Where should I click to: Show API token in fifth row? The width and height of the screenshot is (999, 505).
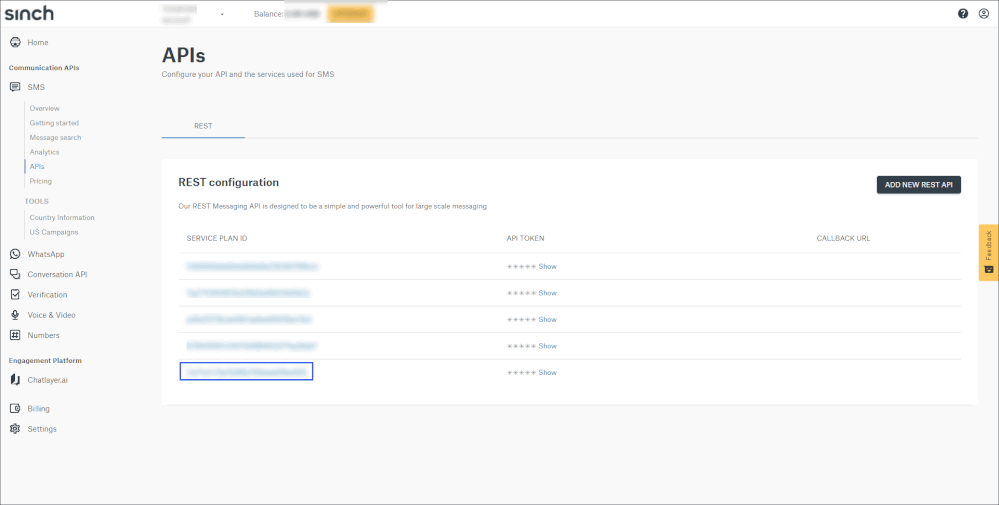tap(547, 373)
